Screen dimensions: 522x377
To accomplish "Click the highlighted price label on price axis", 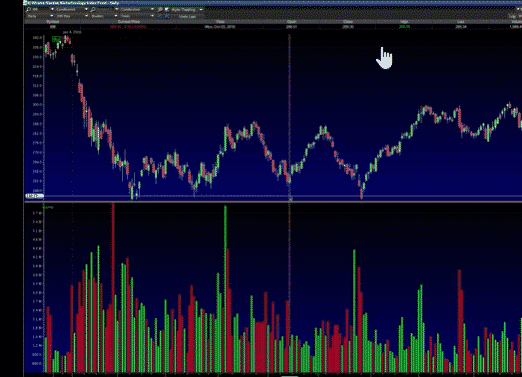I will (x=34, y=196).
